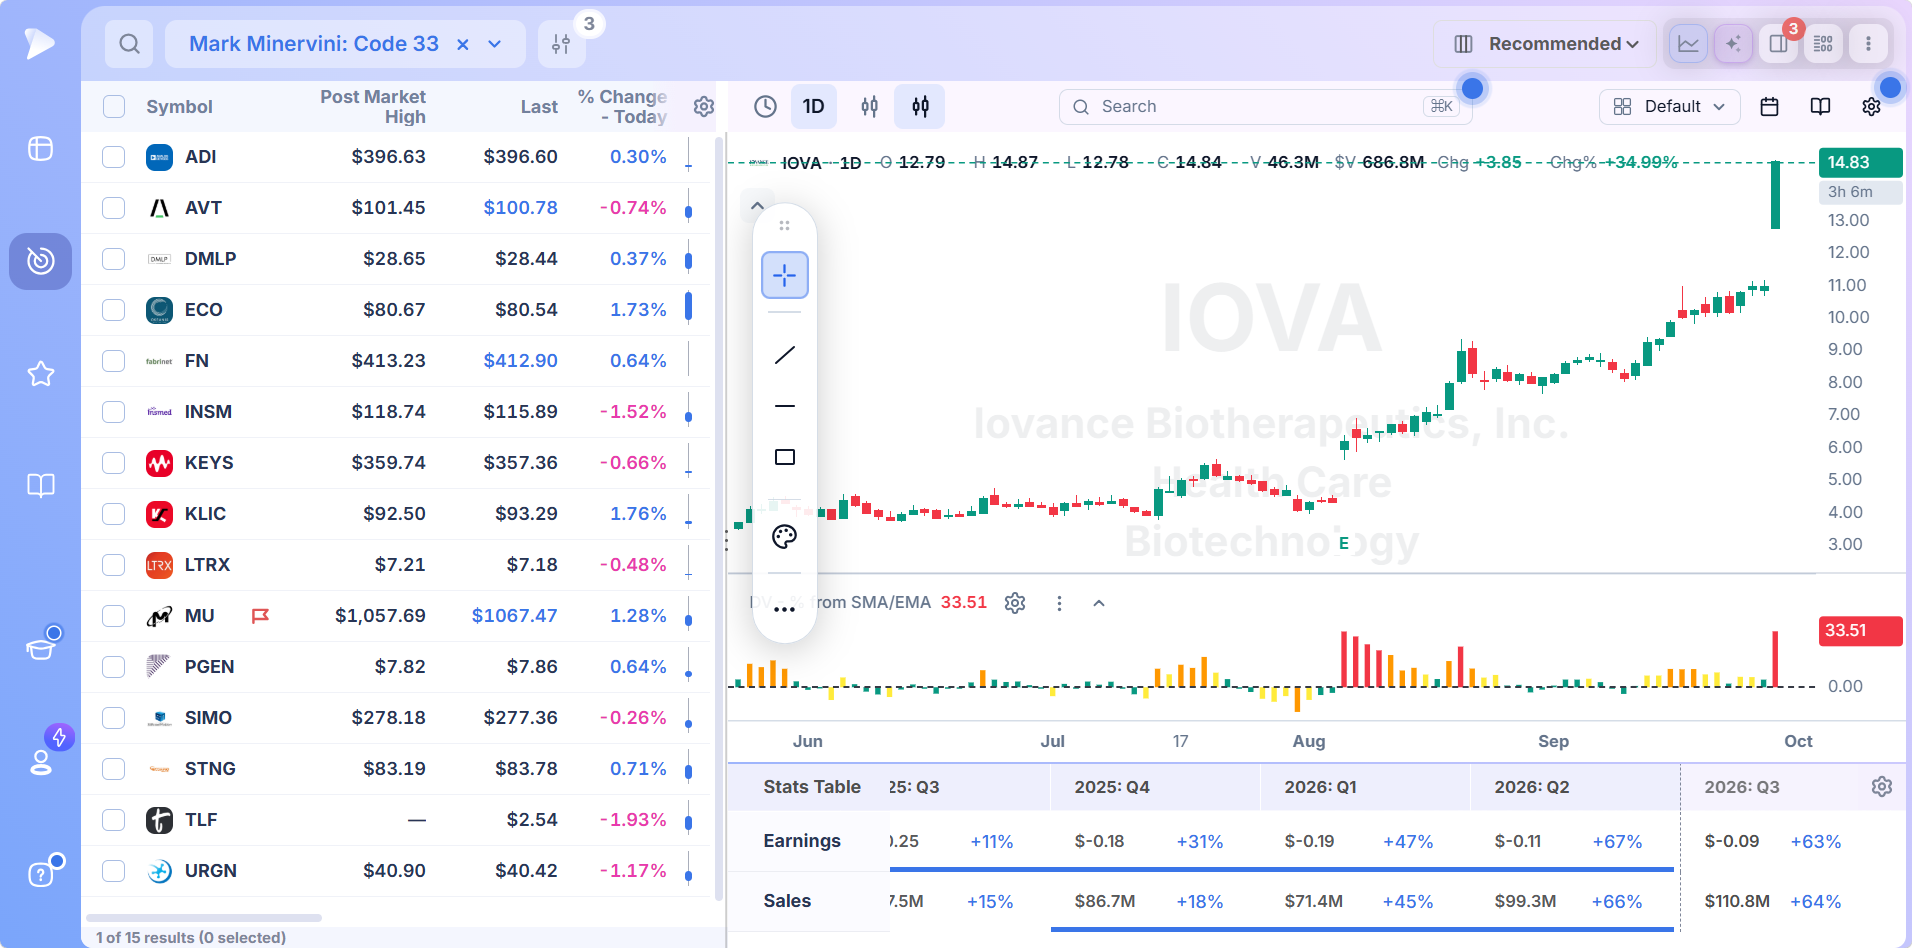Collapse the SMA/EMA indicator pane

click(x=1099, y=603)
